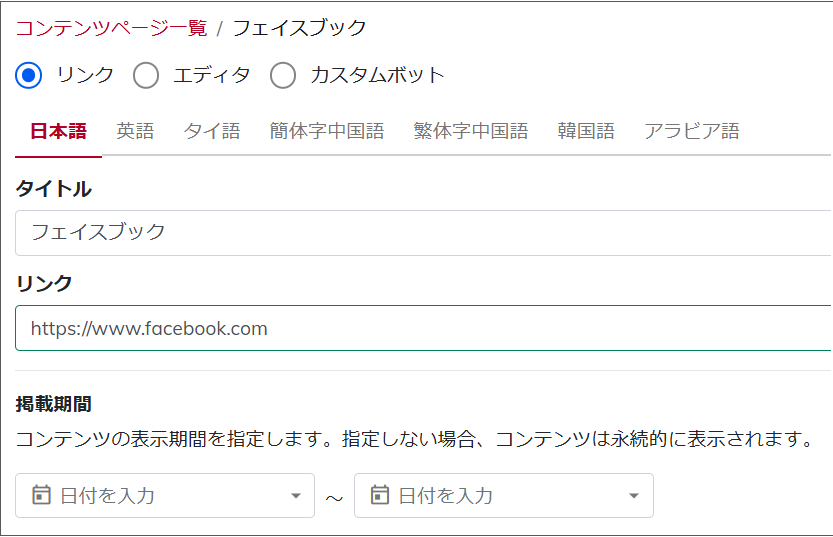Screen dimensions: 833x537
Task: Select the 繁体字中国語 tab
Action: coord(471,131)
